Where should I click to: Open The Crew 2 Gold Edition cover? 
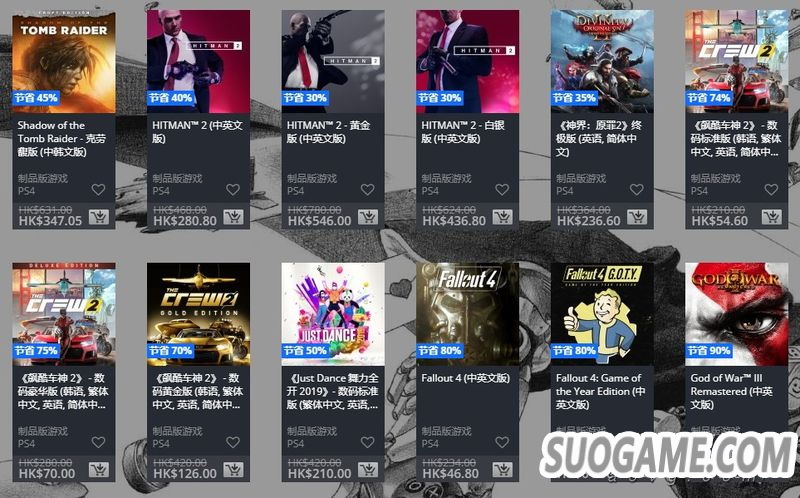click(198, 314)
